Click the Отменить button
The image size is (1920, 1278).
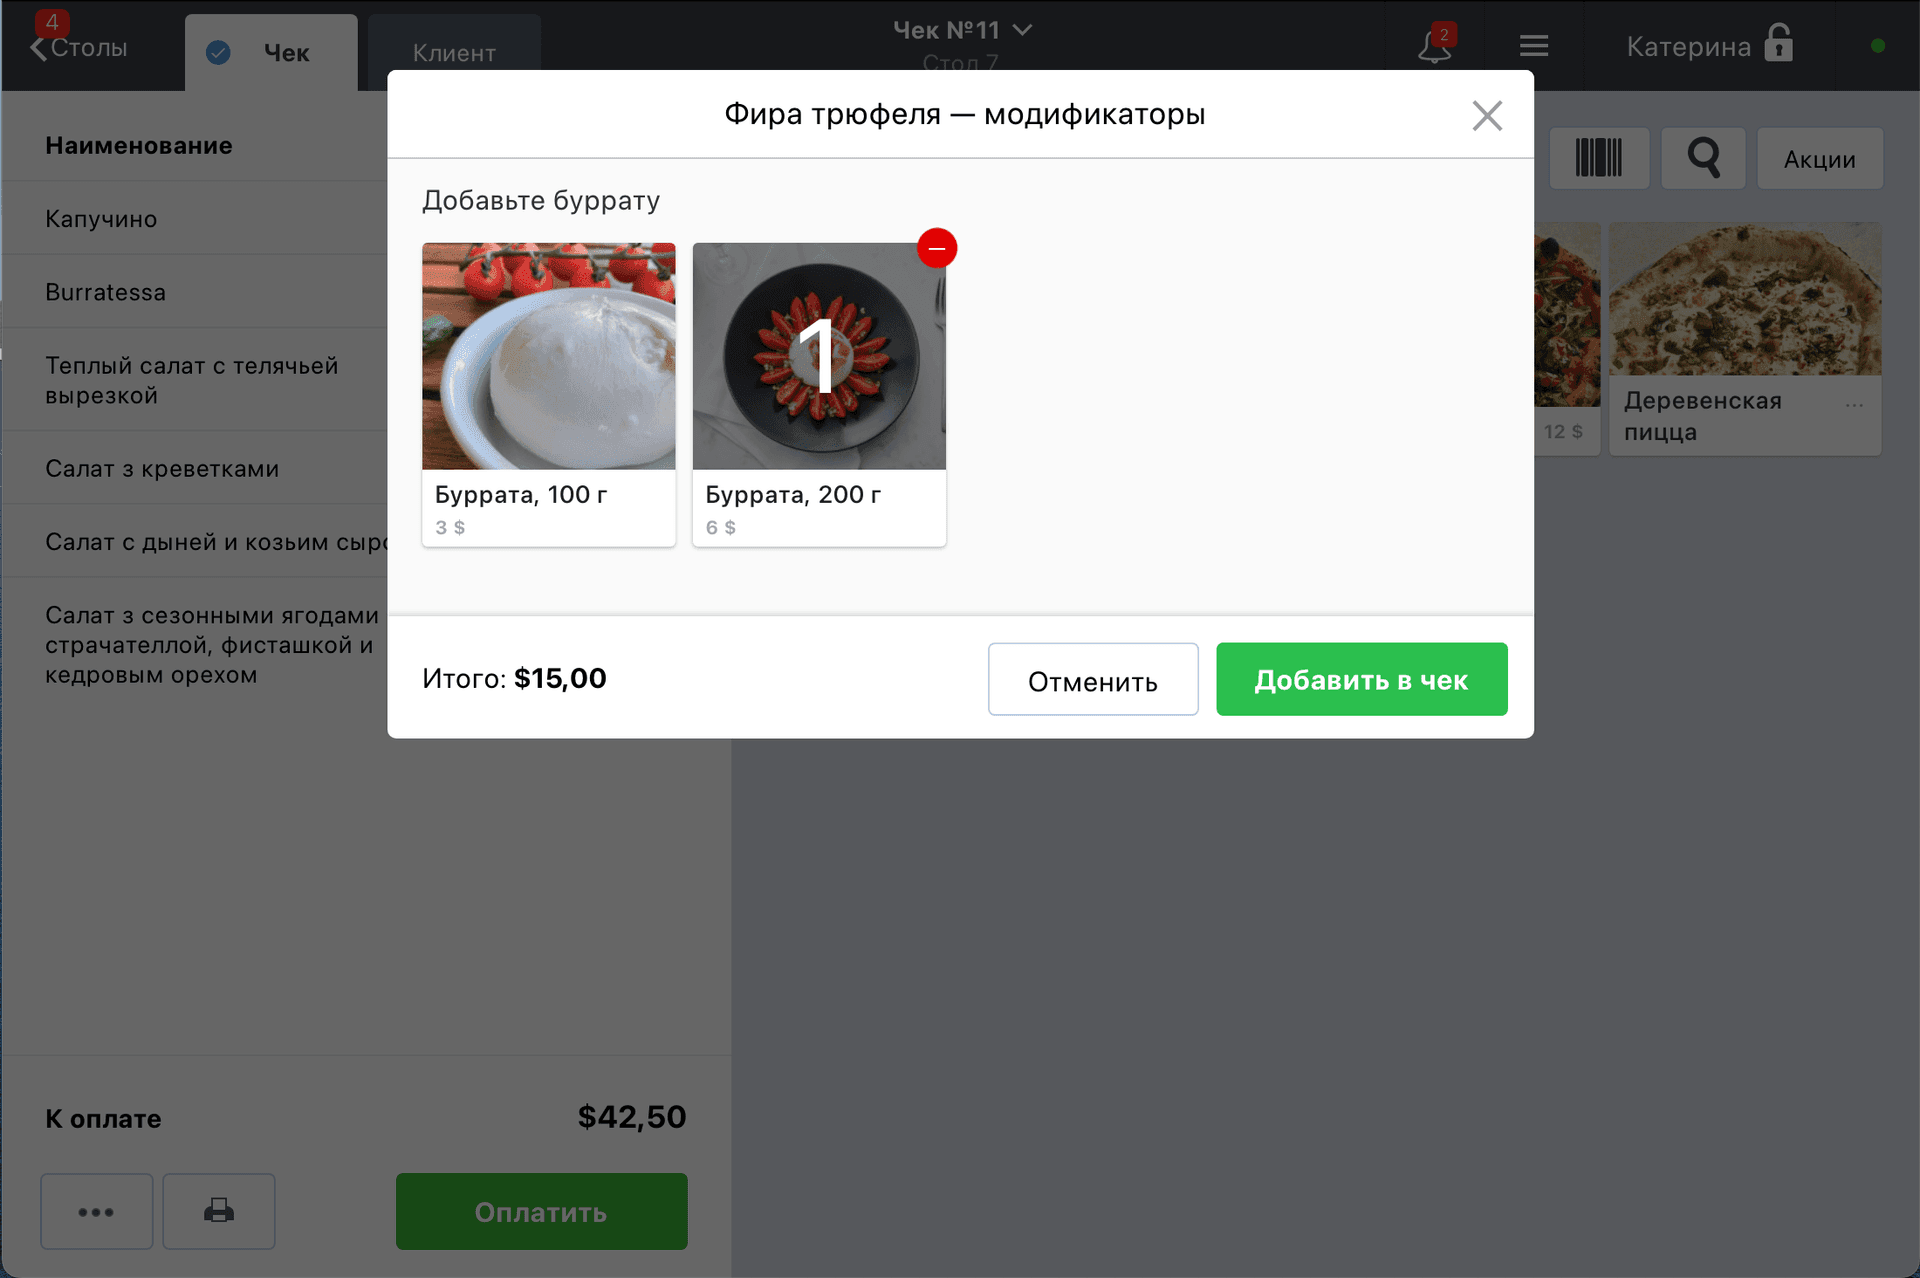pyautogui.click(x=1093, y=679)
